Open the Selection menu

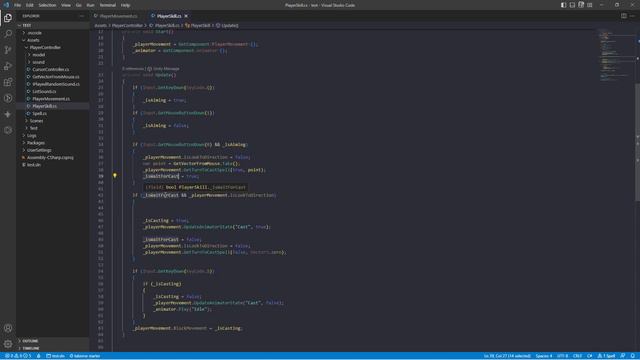coord(47,5)
